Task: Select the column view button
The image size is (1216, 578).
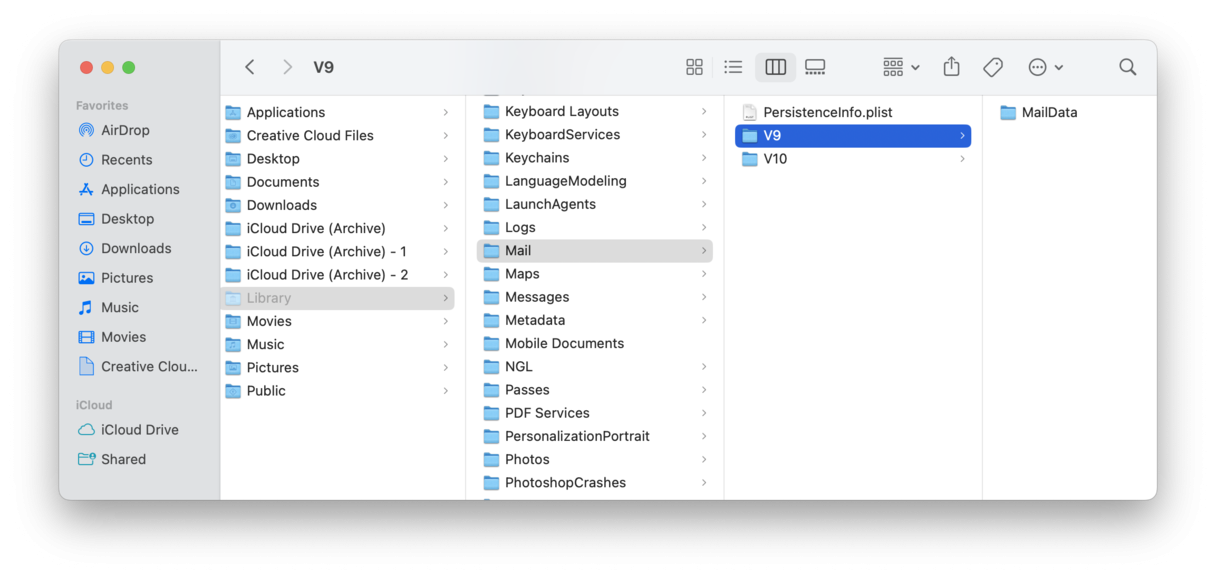Action: [x=775, y=67]
